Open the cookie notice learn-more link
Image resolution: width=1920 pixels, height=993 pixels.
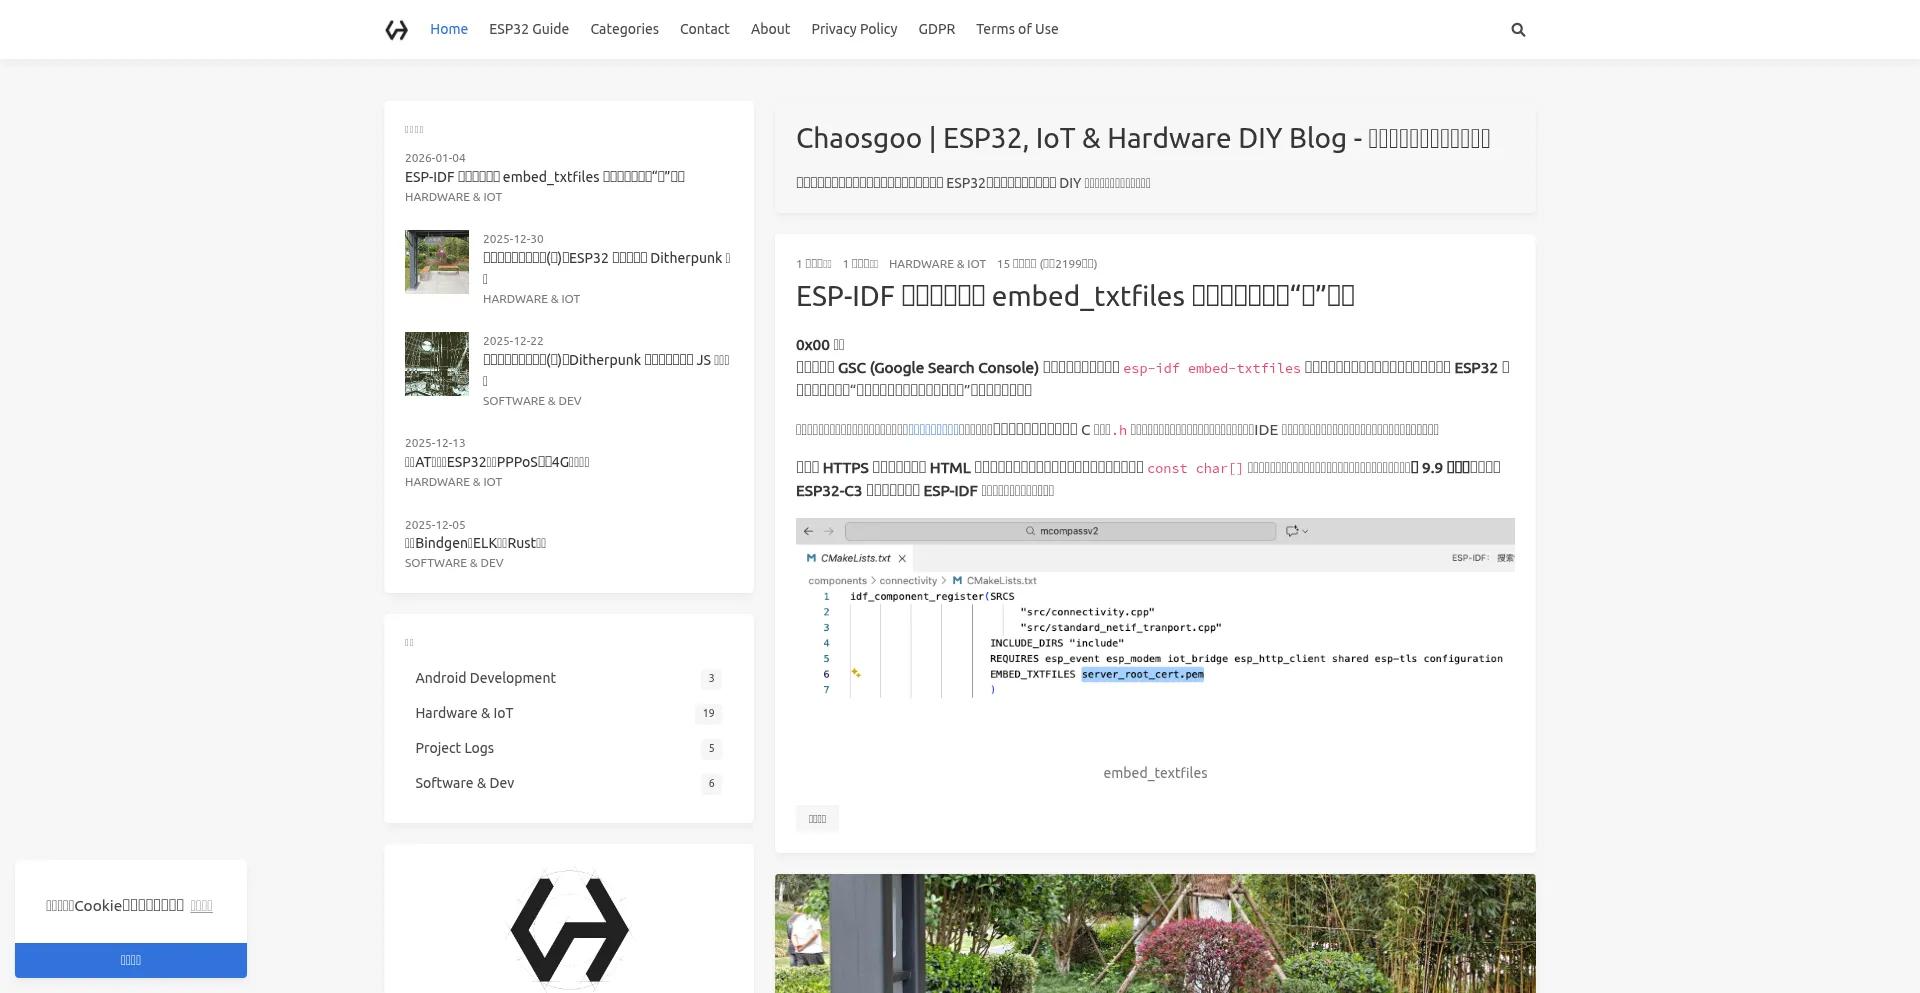tap(201, 906)
